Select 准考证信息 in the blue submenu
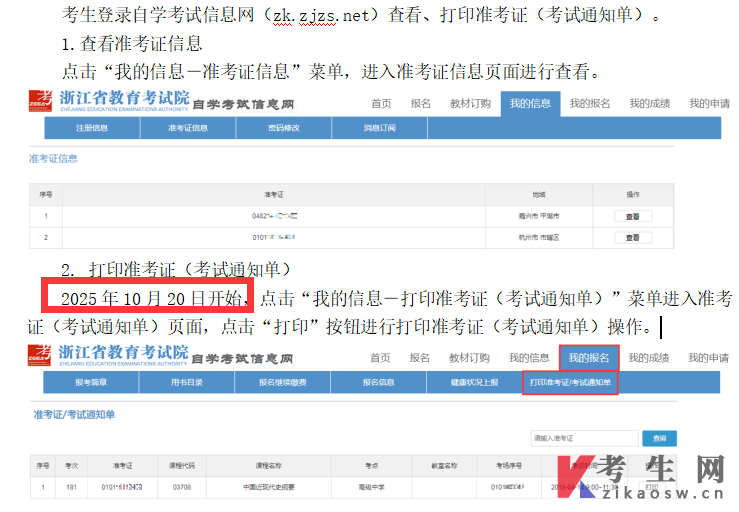This screenshot has width=739, height=512. click(x=187, y=128)
